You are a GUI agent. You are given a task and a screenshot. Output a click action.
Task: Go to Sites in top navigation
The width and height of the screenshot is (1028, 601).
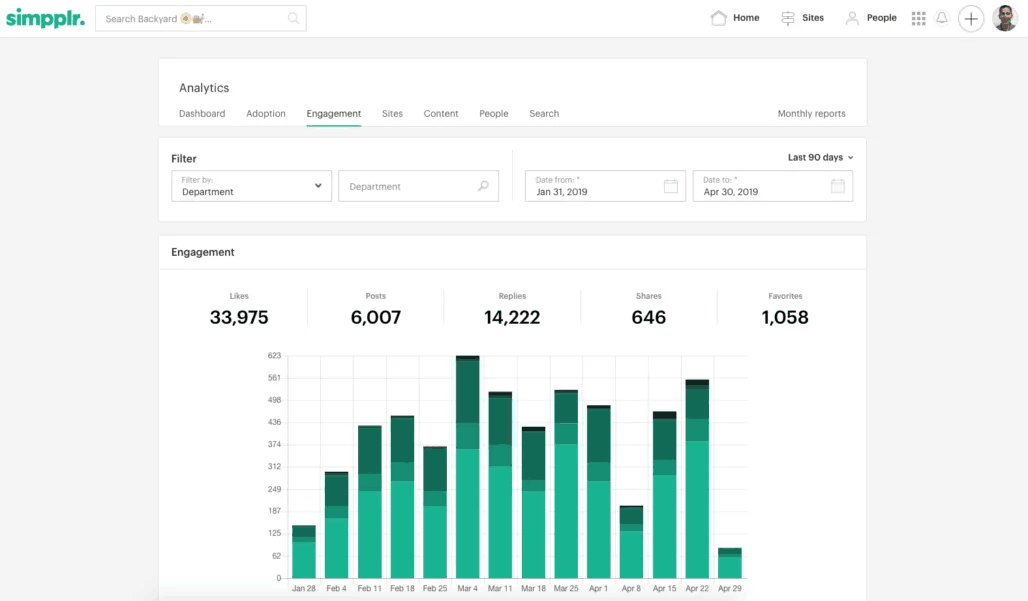[x=813, y=18]
